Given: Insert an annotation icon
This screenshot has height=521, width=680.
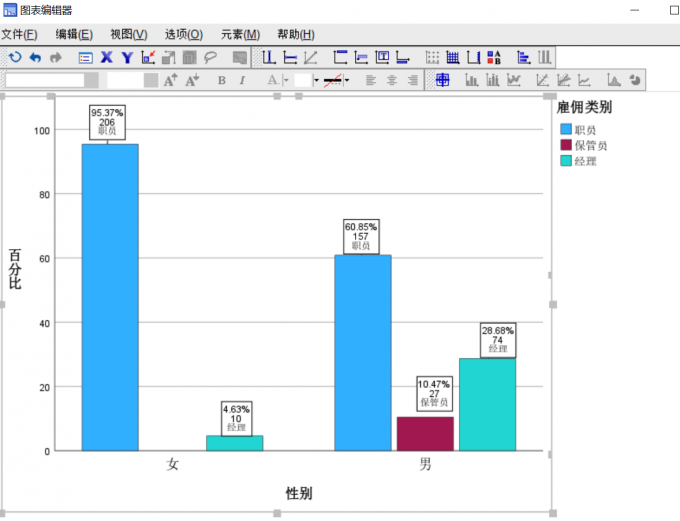Looking at the screenshot, I should click(x=361, y=57).
